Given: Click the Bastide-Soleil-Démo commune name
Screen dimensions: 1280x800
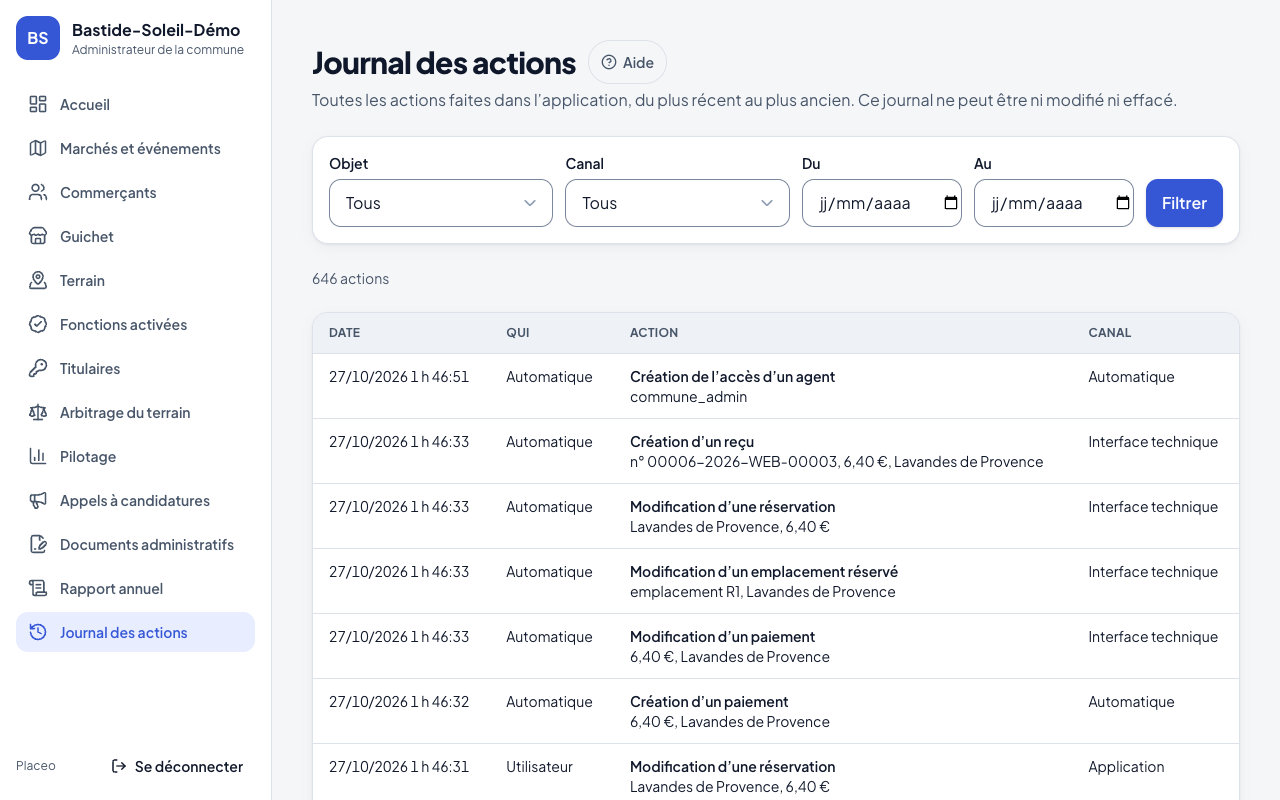Looking at the screenshot, I should [x=156, y=30].
